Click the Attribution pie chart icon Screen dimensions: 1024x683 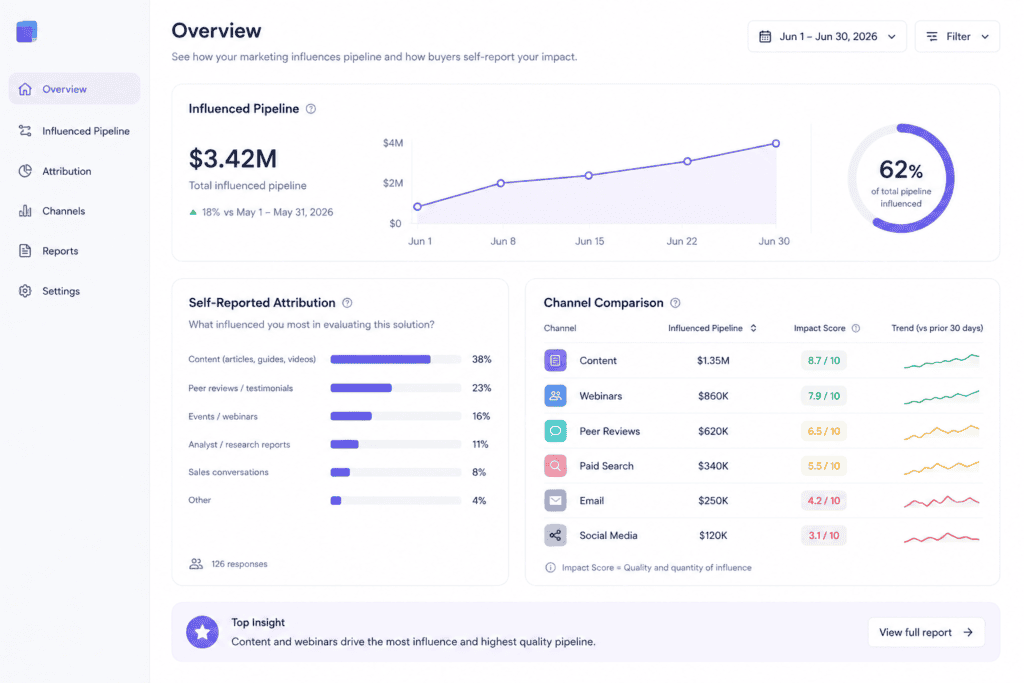click(25, 171)
